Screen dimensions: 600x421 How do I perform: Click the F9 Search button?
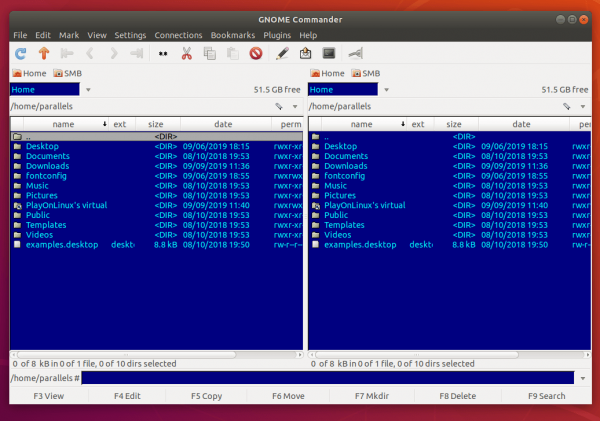546,396
